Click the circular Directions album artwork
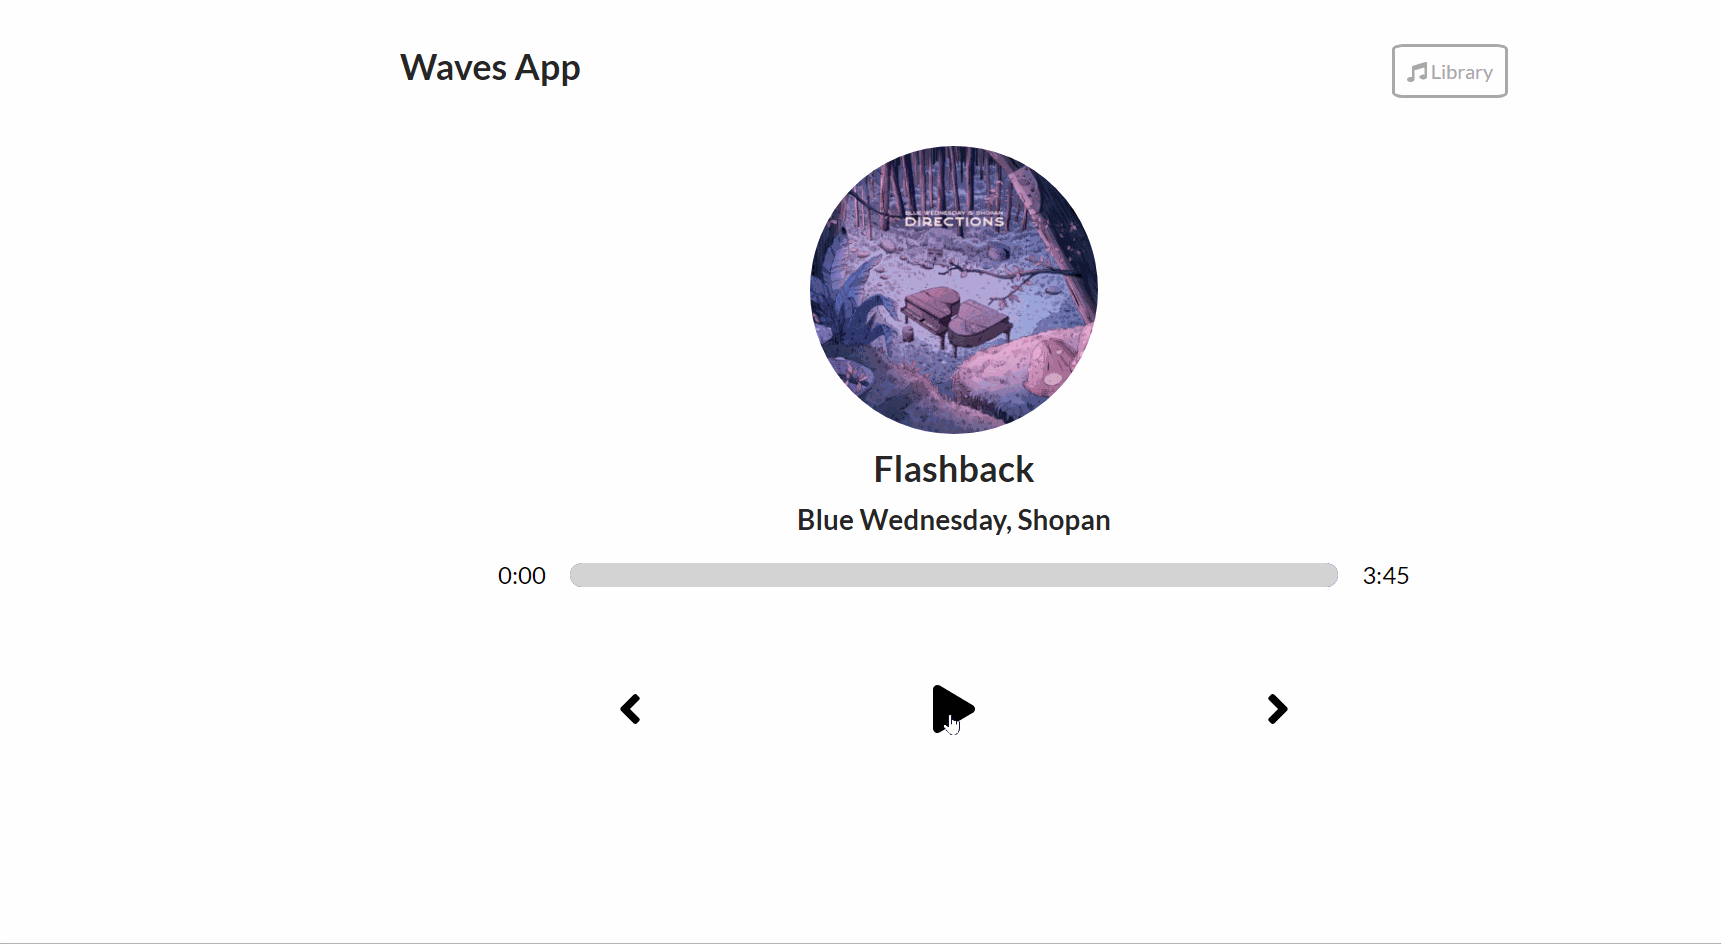 pyautogui.click(x=954, y=290)
